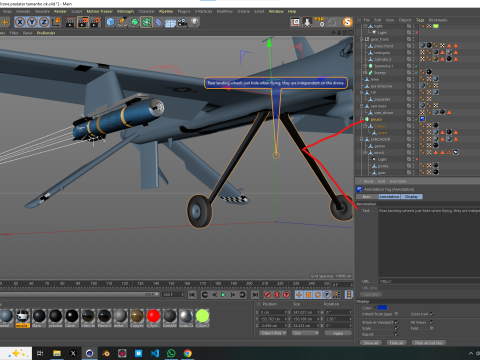Open the blue annotation color swatch
This screenshot has height=360, width=480.
pos(382,307)
